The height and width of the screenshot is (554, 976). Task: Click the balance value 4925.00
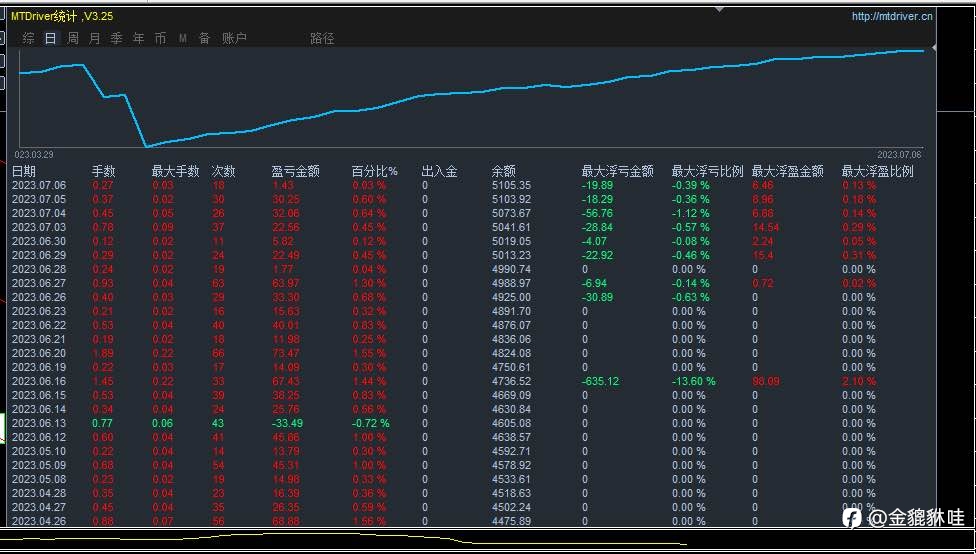[x=512, y=298]
